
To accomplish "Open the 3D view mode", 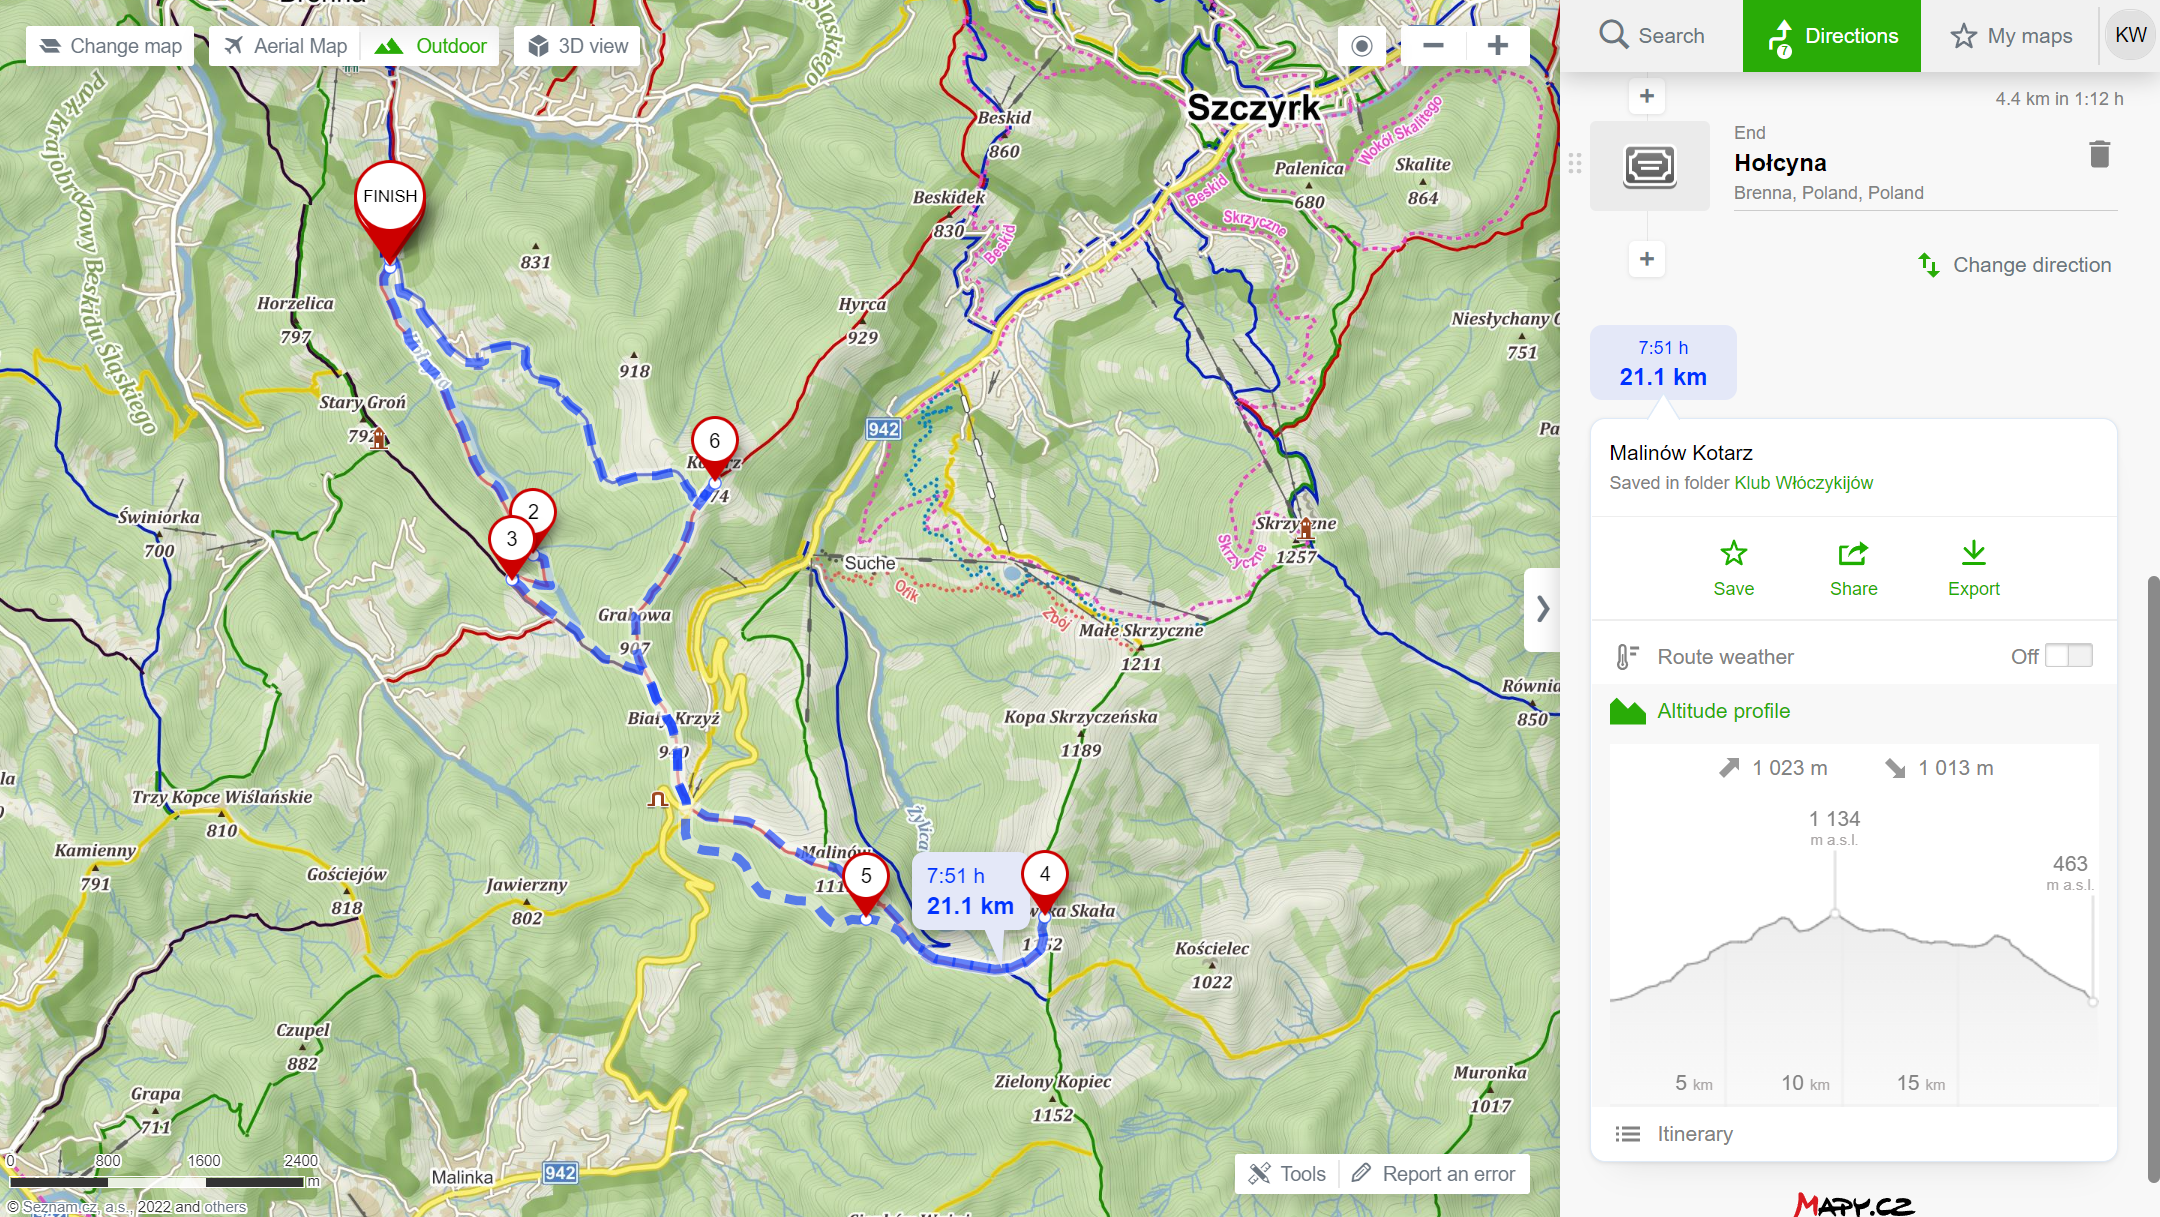I will 577,46.
